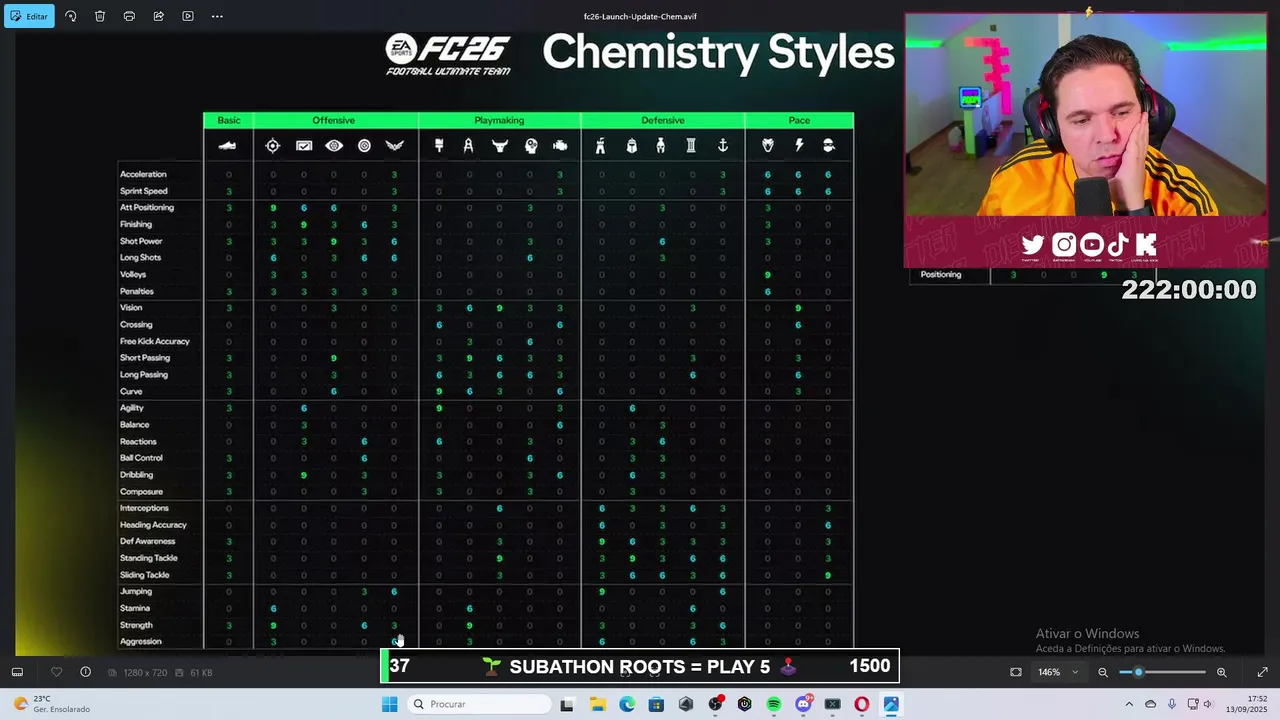Screen dimensions: 1280x720
Task: Click the Standing Tackle row label
Action: click(148, 558)
